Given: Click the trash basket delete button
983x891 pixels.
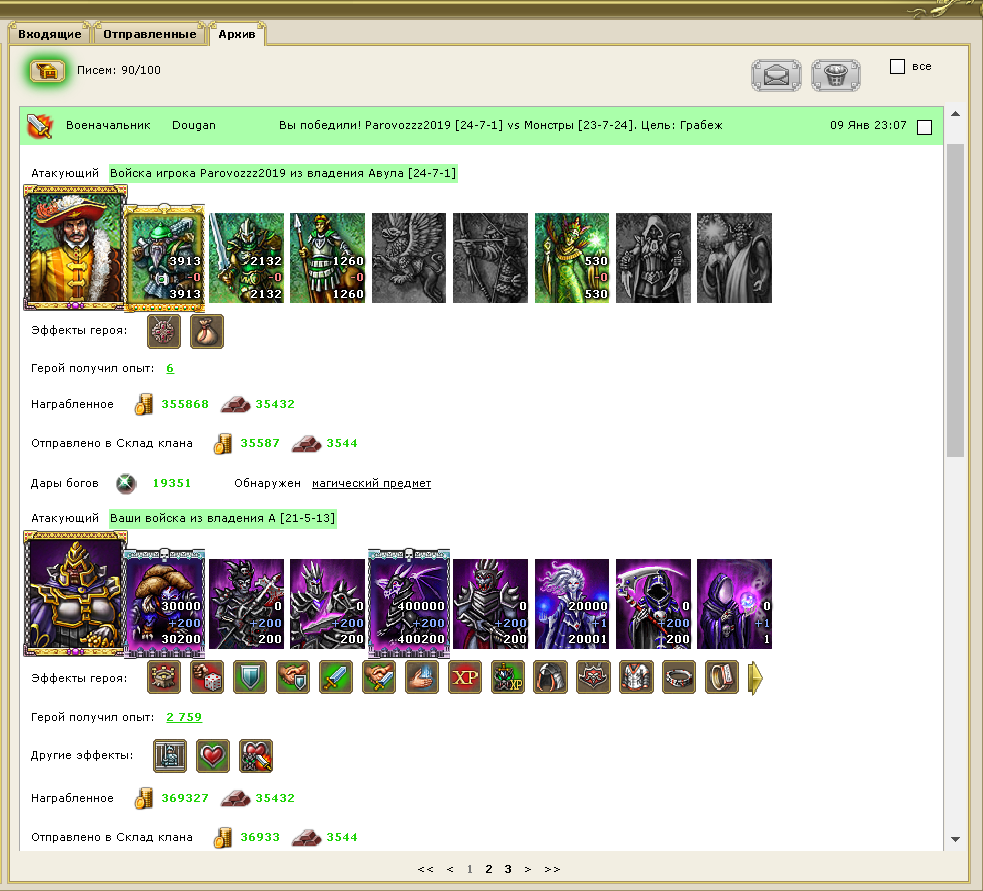Looking at the screenshot, I should pos(836,76).
